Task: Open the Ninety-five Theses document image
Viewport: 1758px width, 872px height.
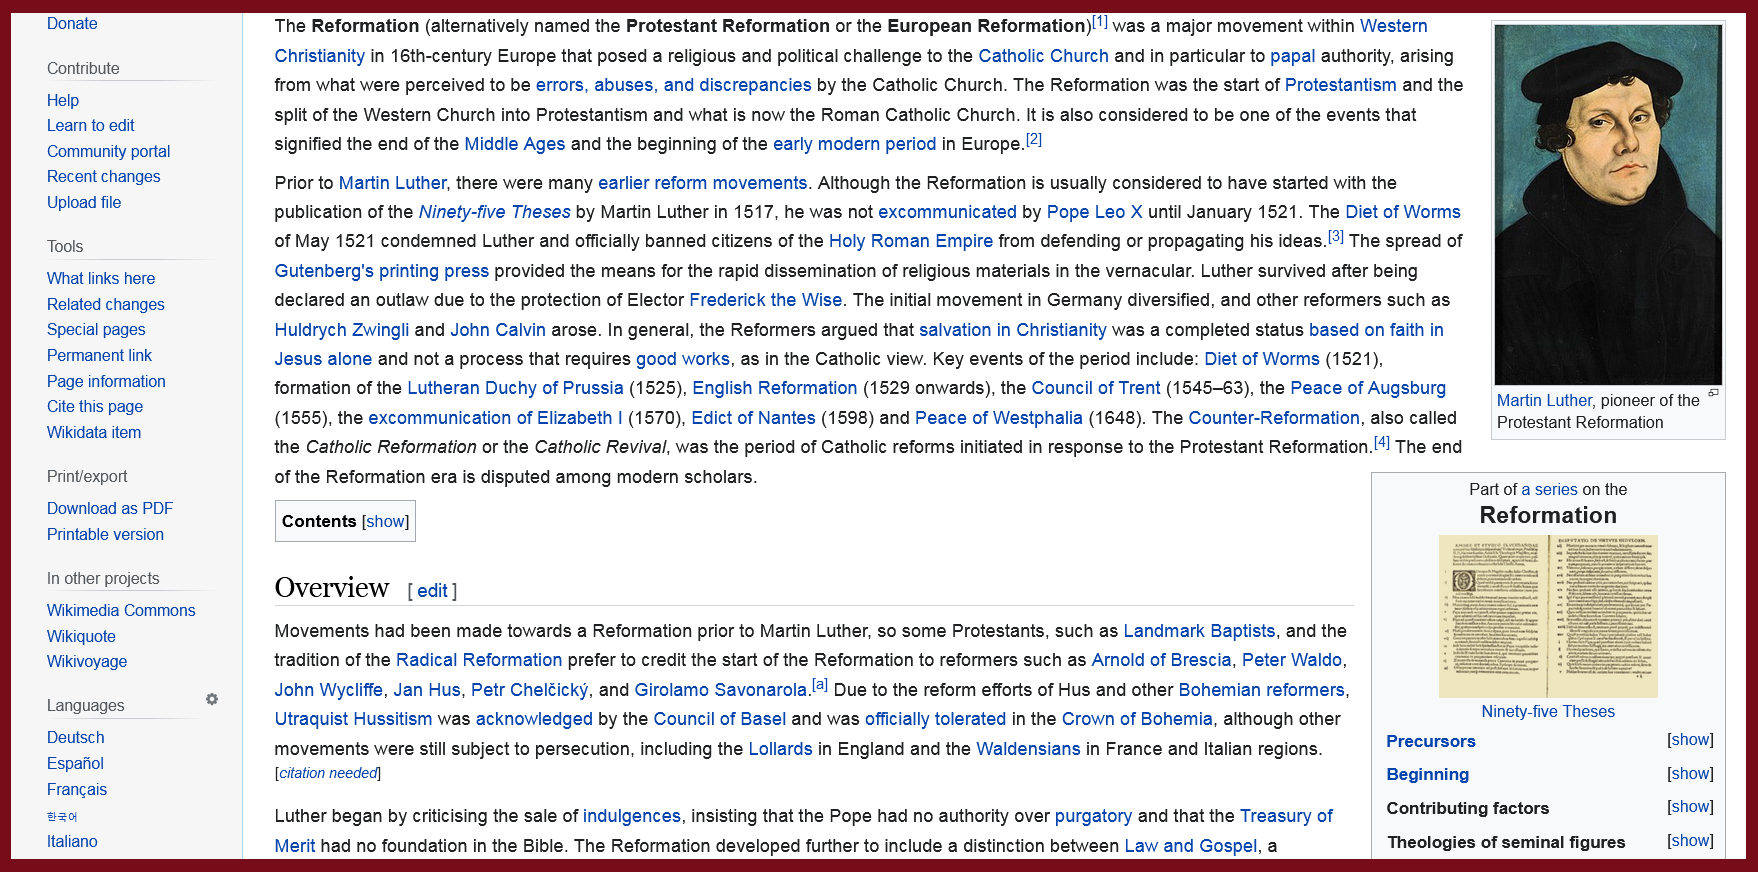Action: point(1548,616)
